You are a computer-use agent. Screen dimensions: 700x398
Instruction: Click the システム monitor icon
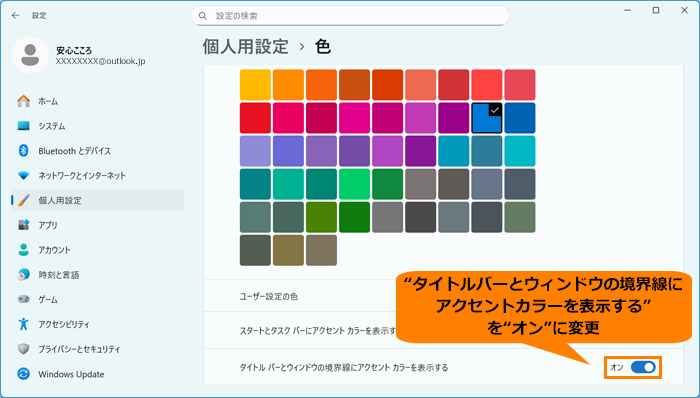click(24, 126)
